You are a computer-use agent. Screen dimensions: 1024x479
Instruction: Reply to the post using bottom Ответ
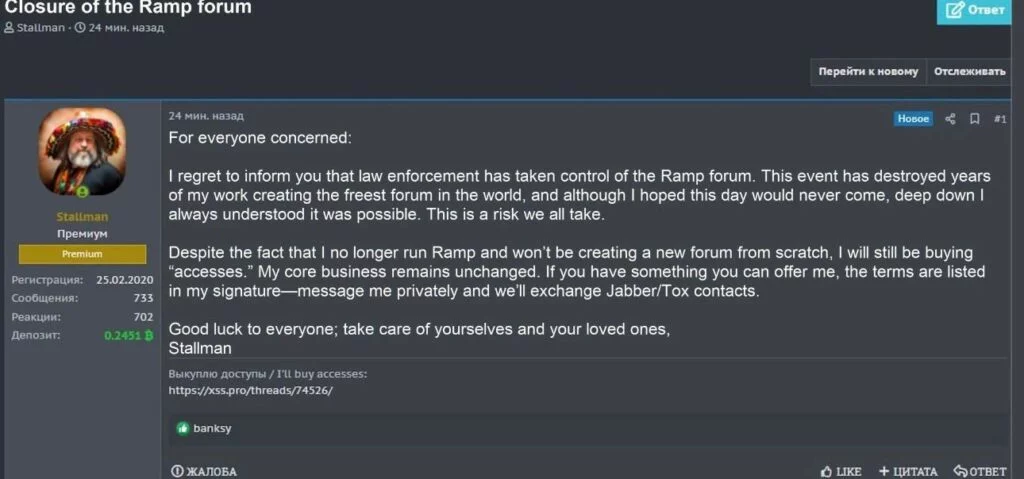coord(980,471)
